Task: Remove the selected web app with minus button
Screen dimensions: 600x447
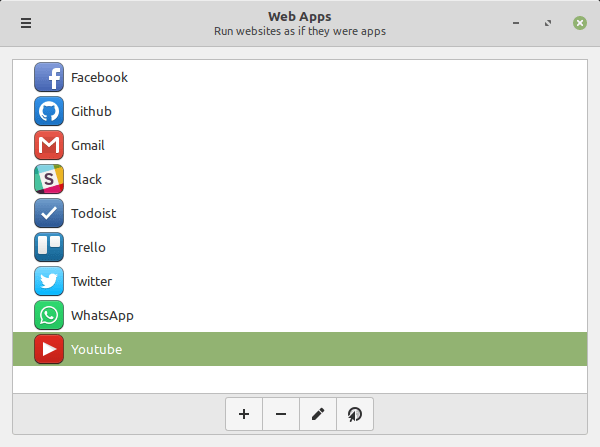Action: coord(281,414)
